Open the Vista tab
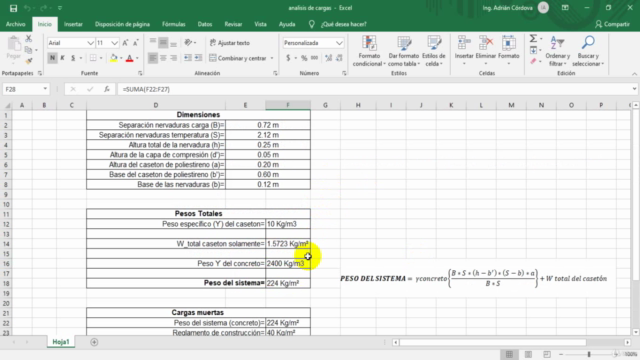640x360 pixels. click(x=260, y=24)
